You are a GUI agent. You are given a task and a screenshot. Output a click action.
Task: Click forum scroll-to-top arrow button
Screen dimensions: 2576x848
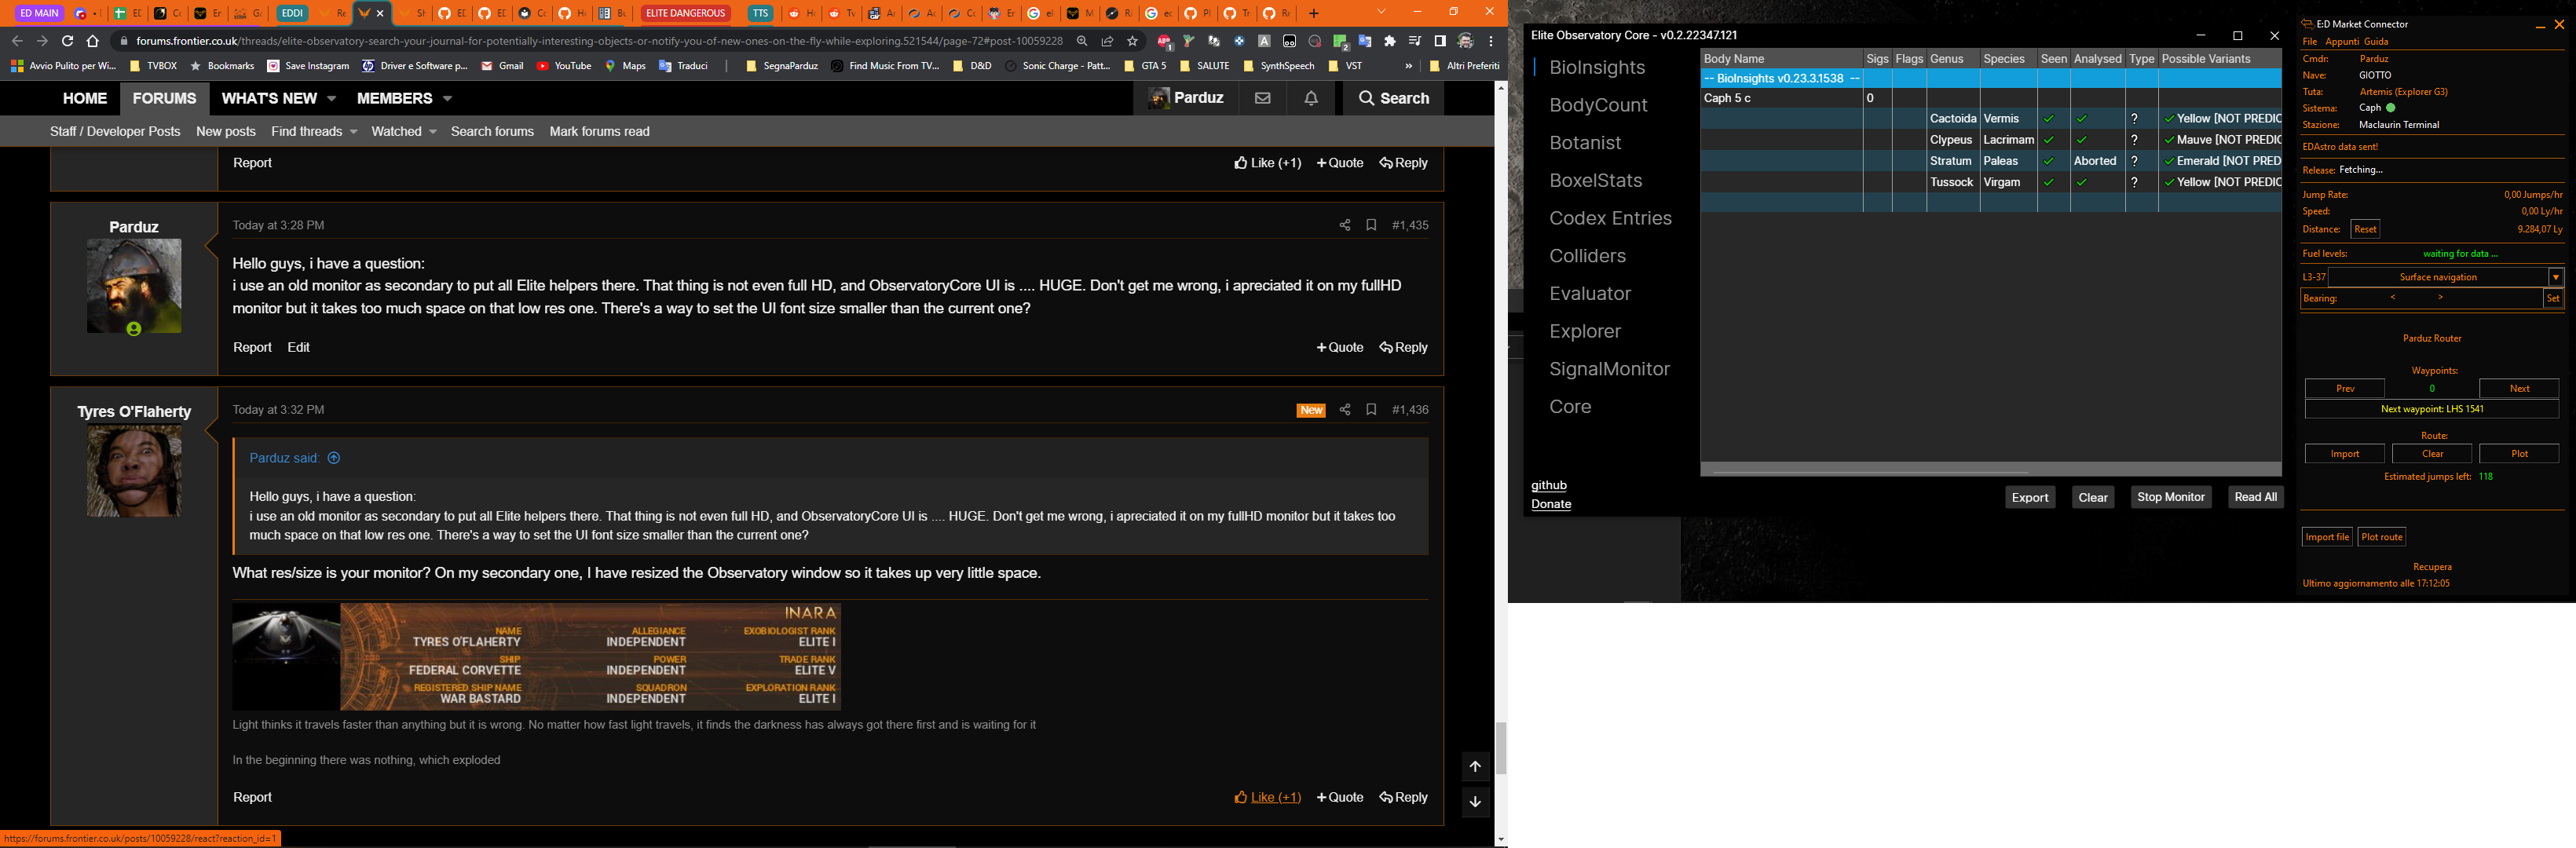point(1475,766)
